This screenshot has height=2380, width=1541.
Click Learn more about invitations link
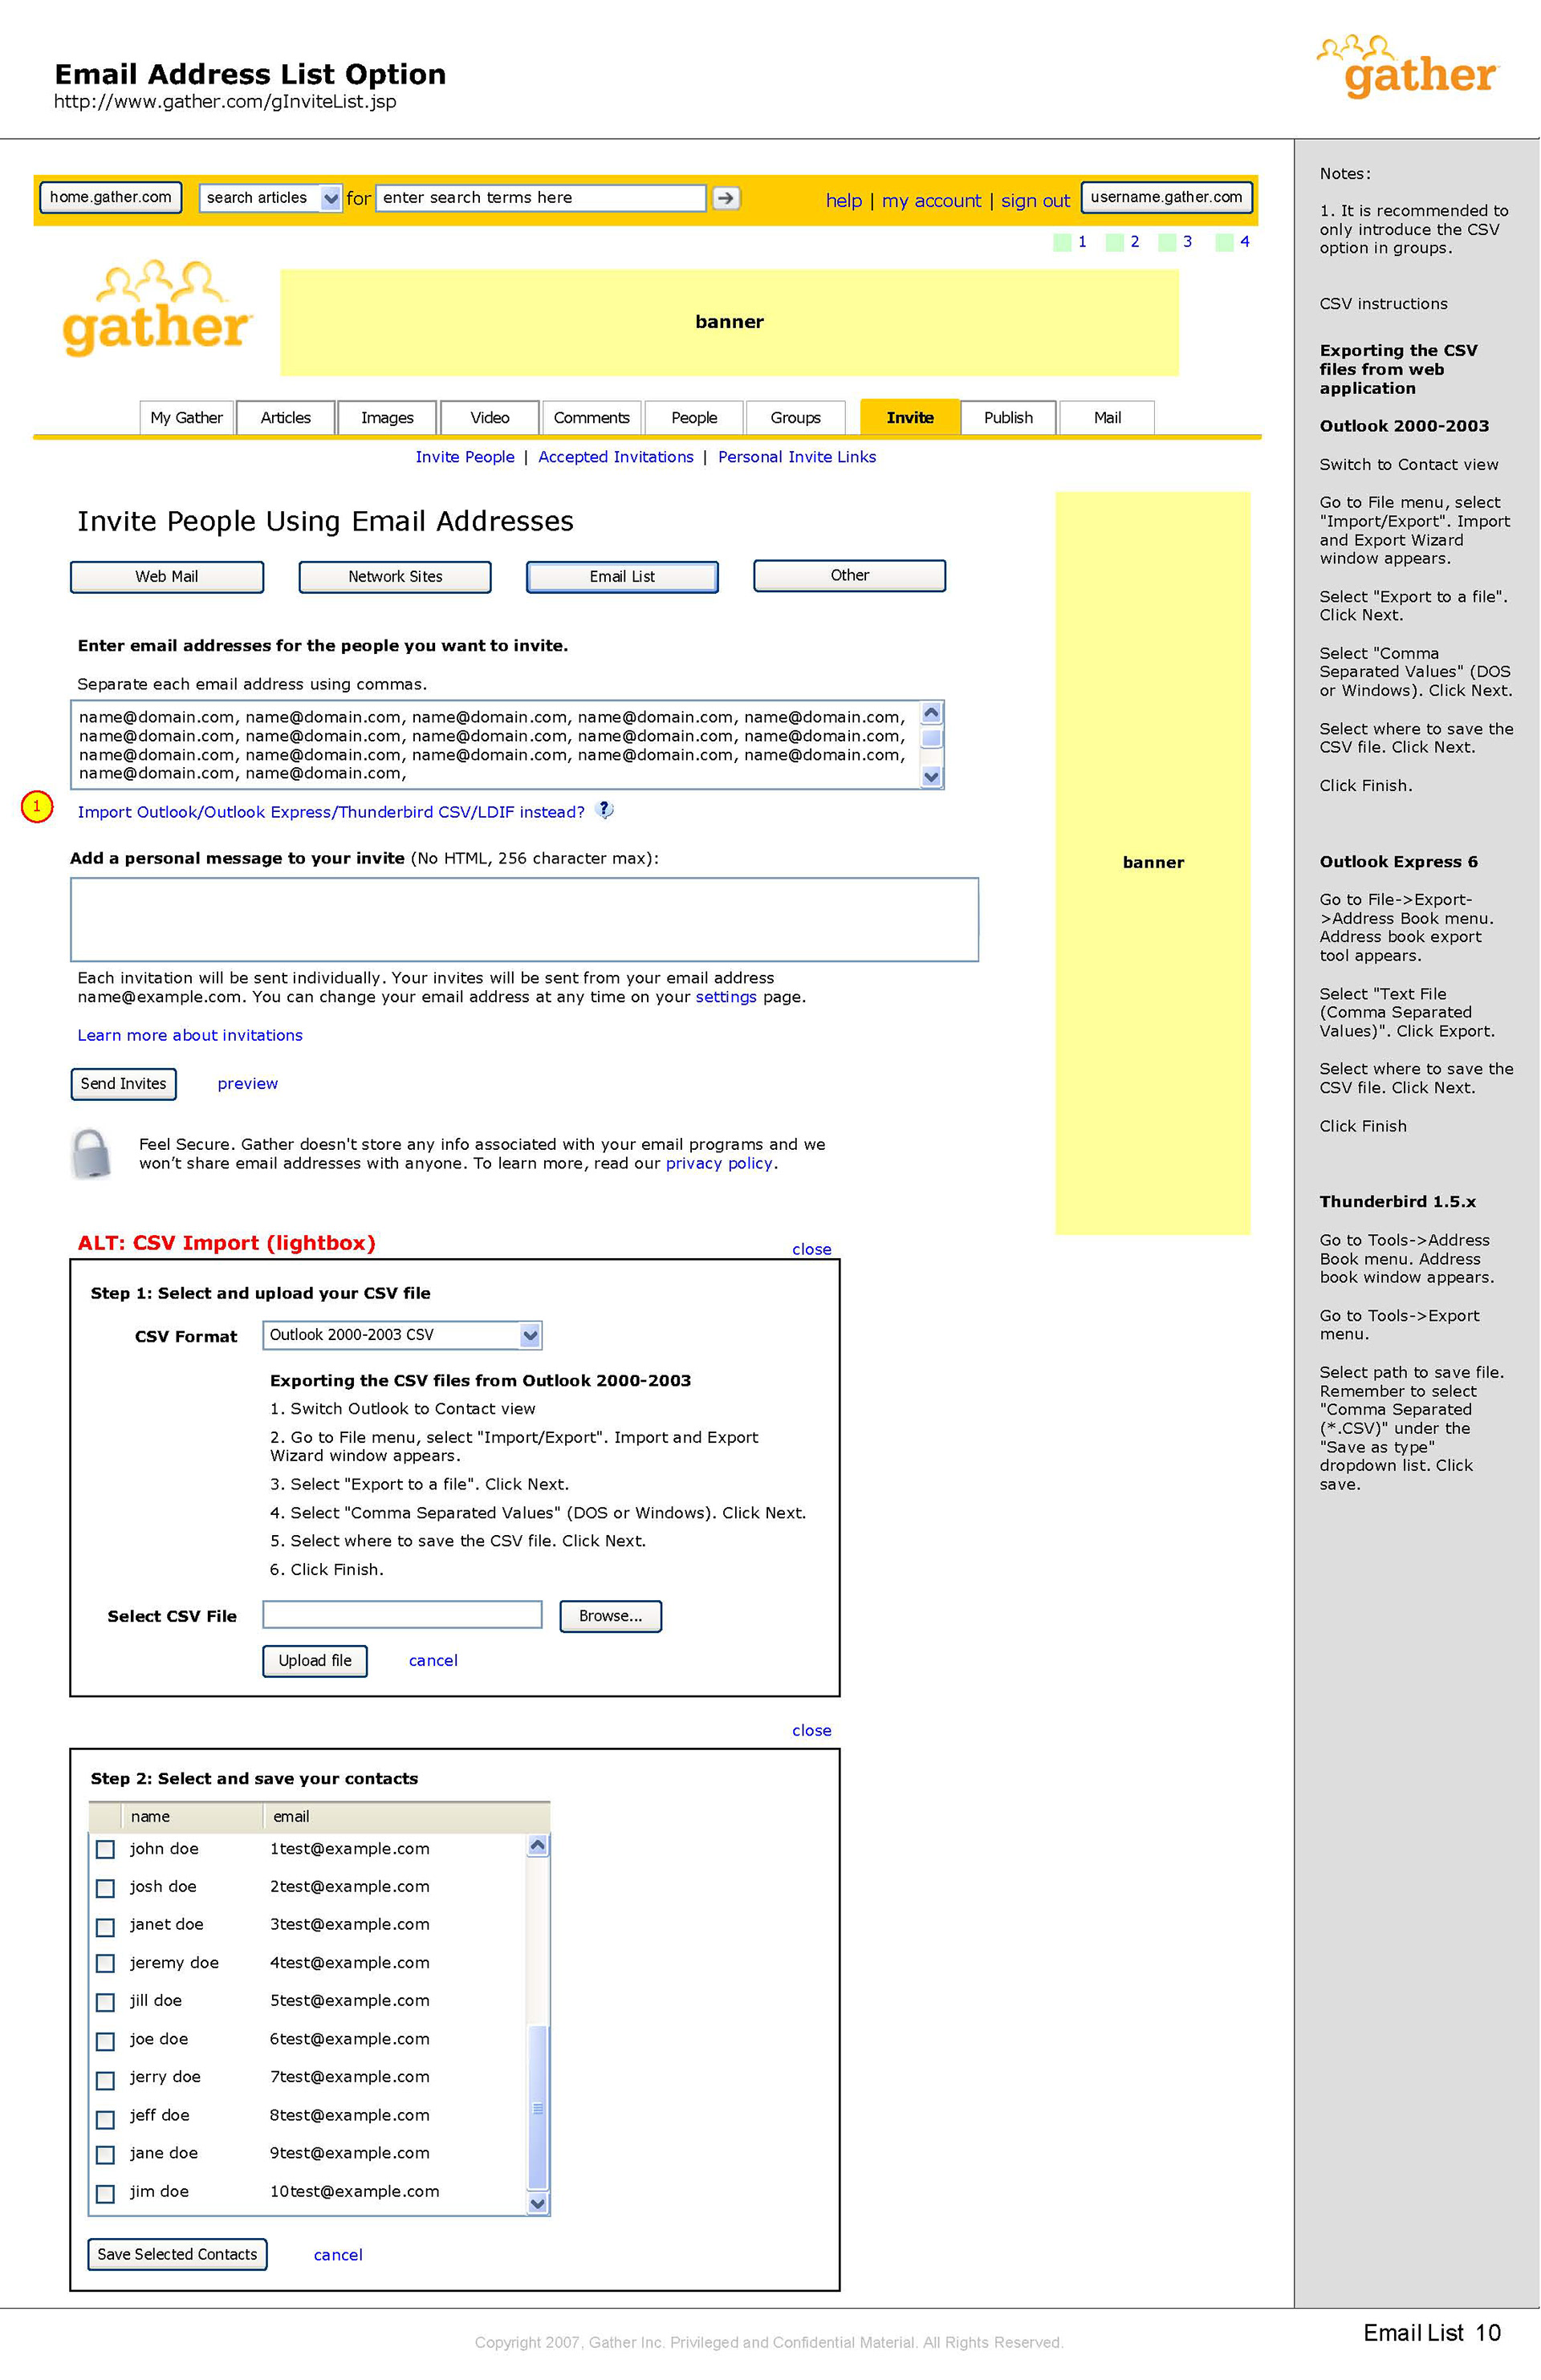click(x=190, y=1035)
